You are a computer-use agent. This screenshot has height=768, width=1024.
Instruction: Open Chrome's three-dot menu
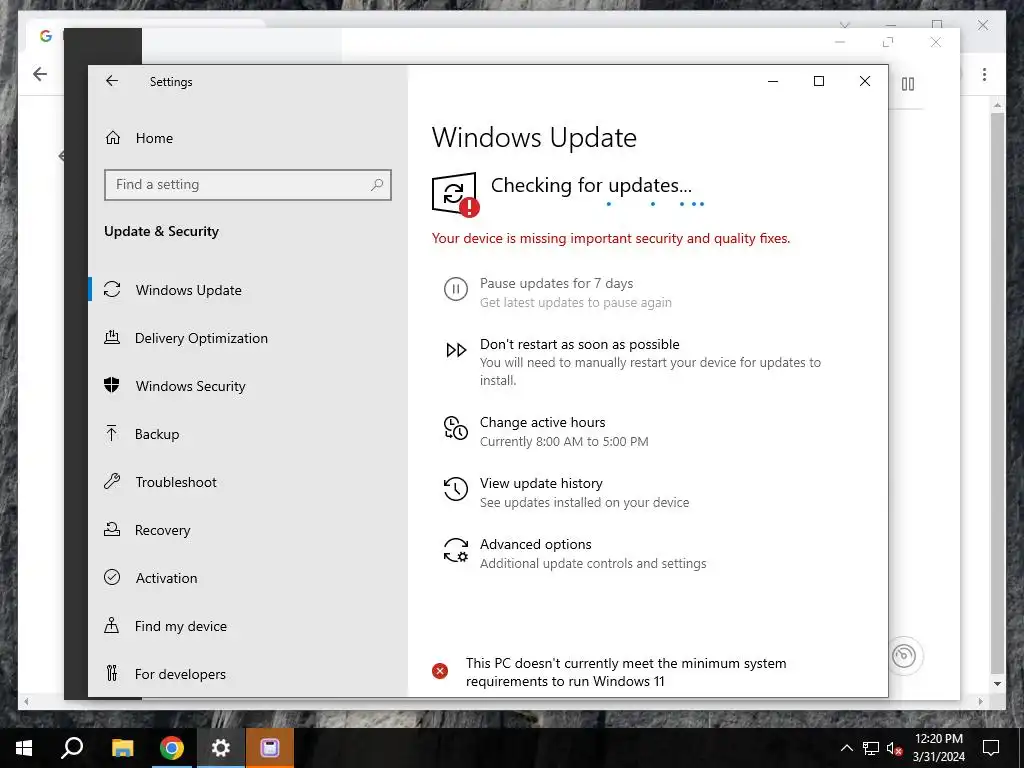click(984, 74)
